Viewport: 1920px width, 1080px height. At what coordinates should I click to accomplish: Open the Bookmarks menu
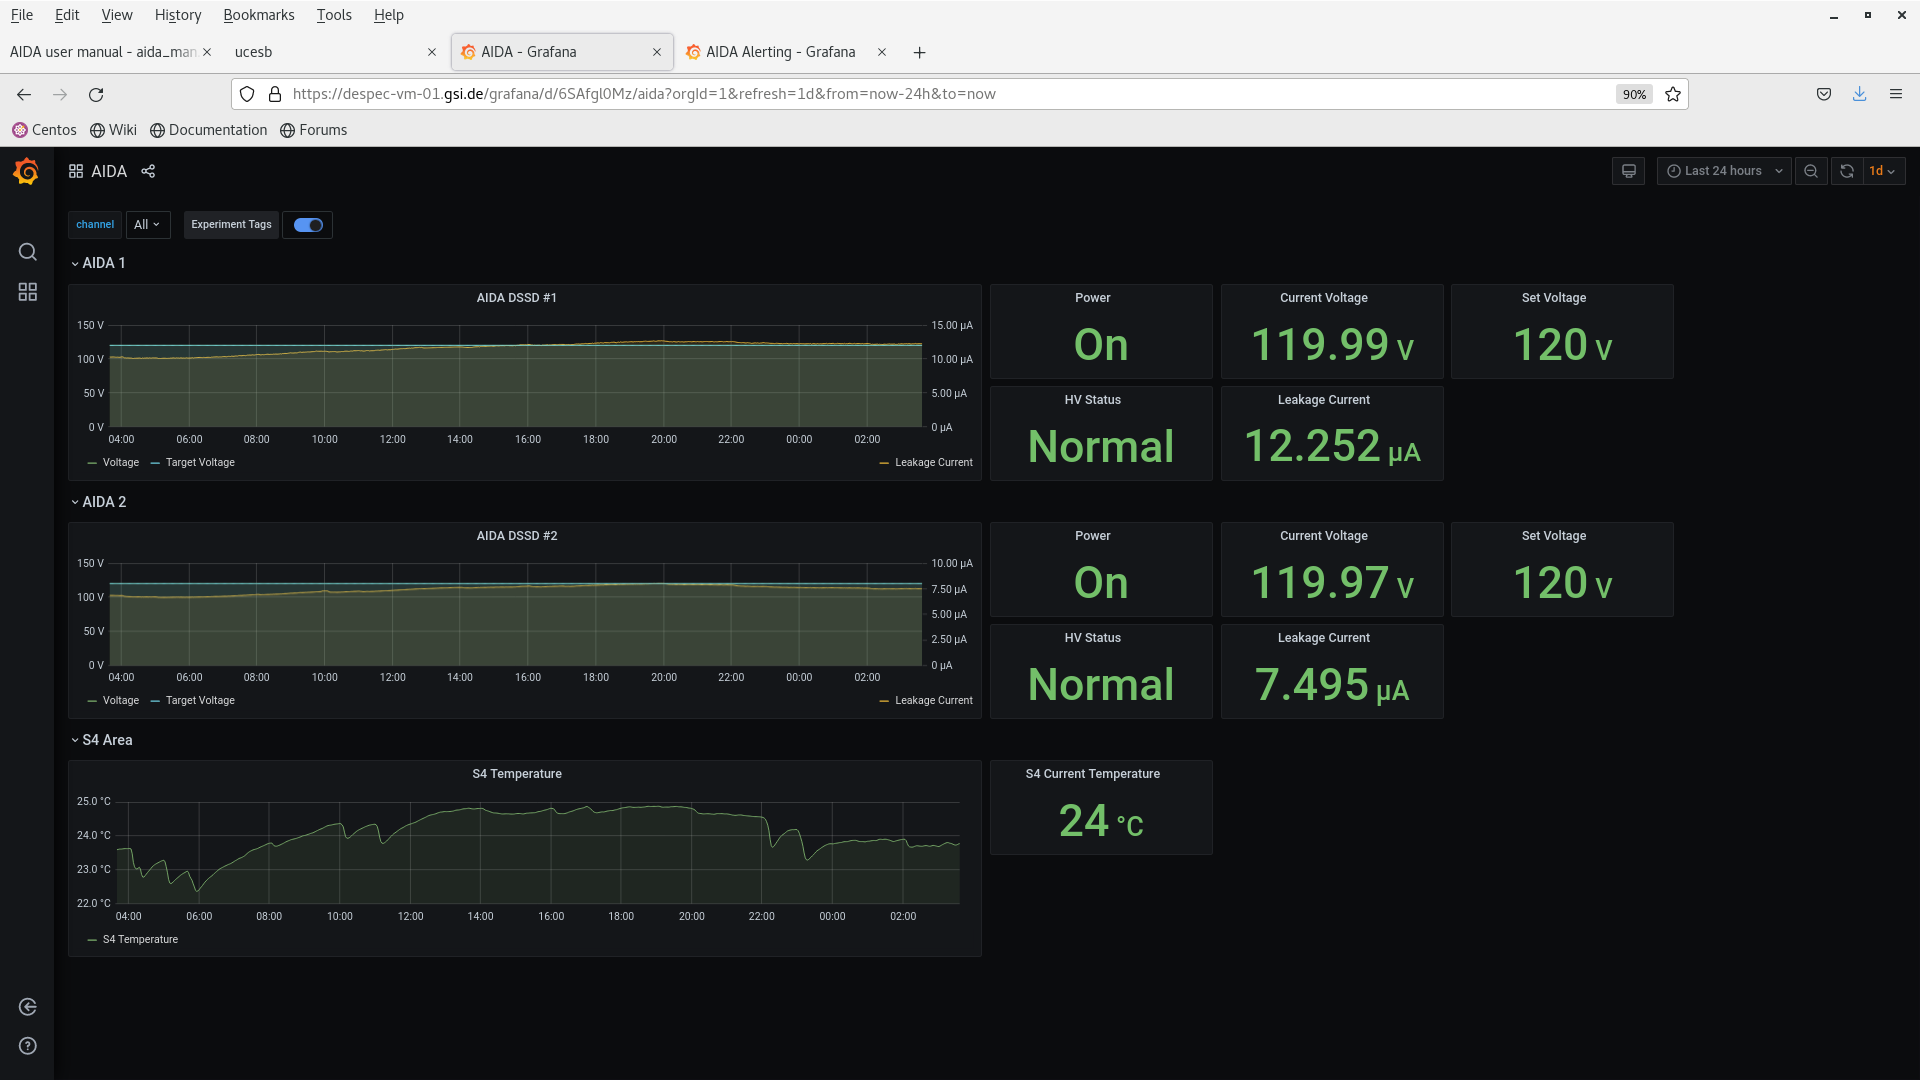[258, 15]
